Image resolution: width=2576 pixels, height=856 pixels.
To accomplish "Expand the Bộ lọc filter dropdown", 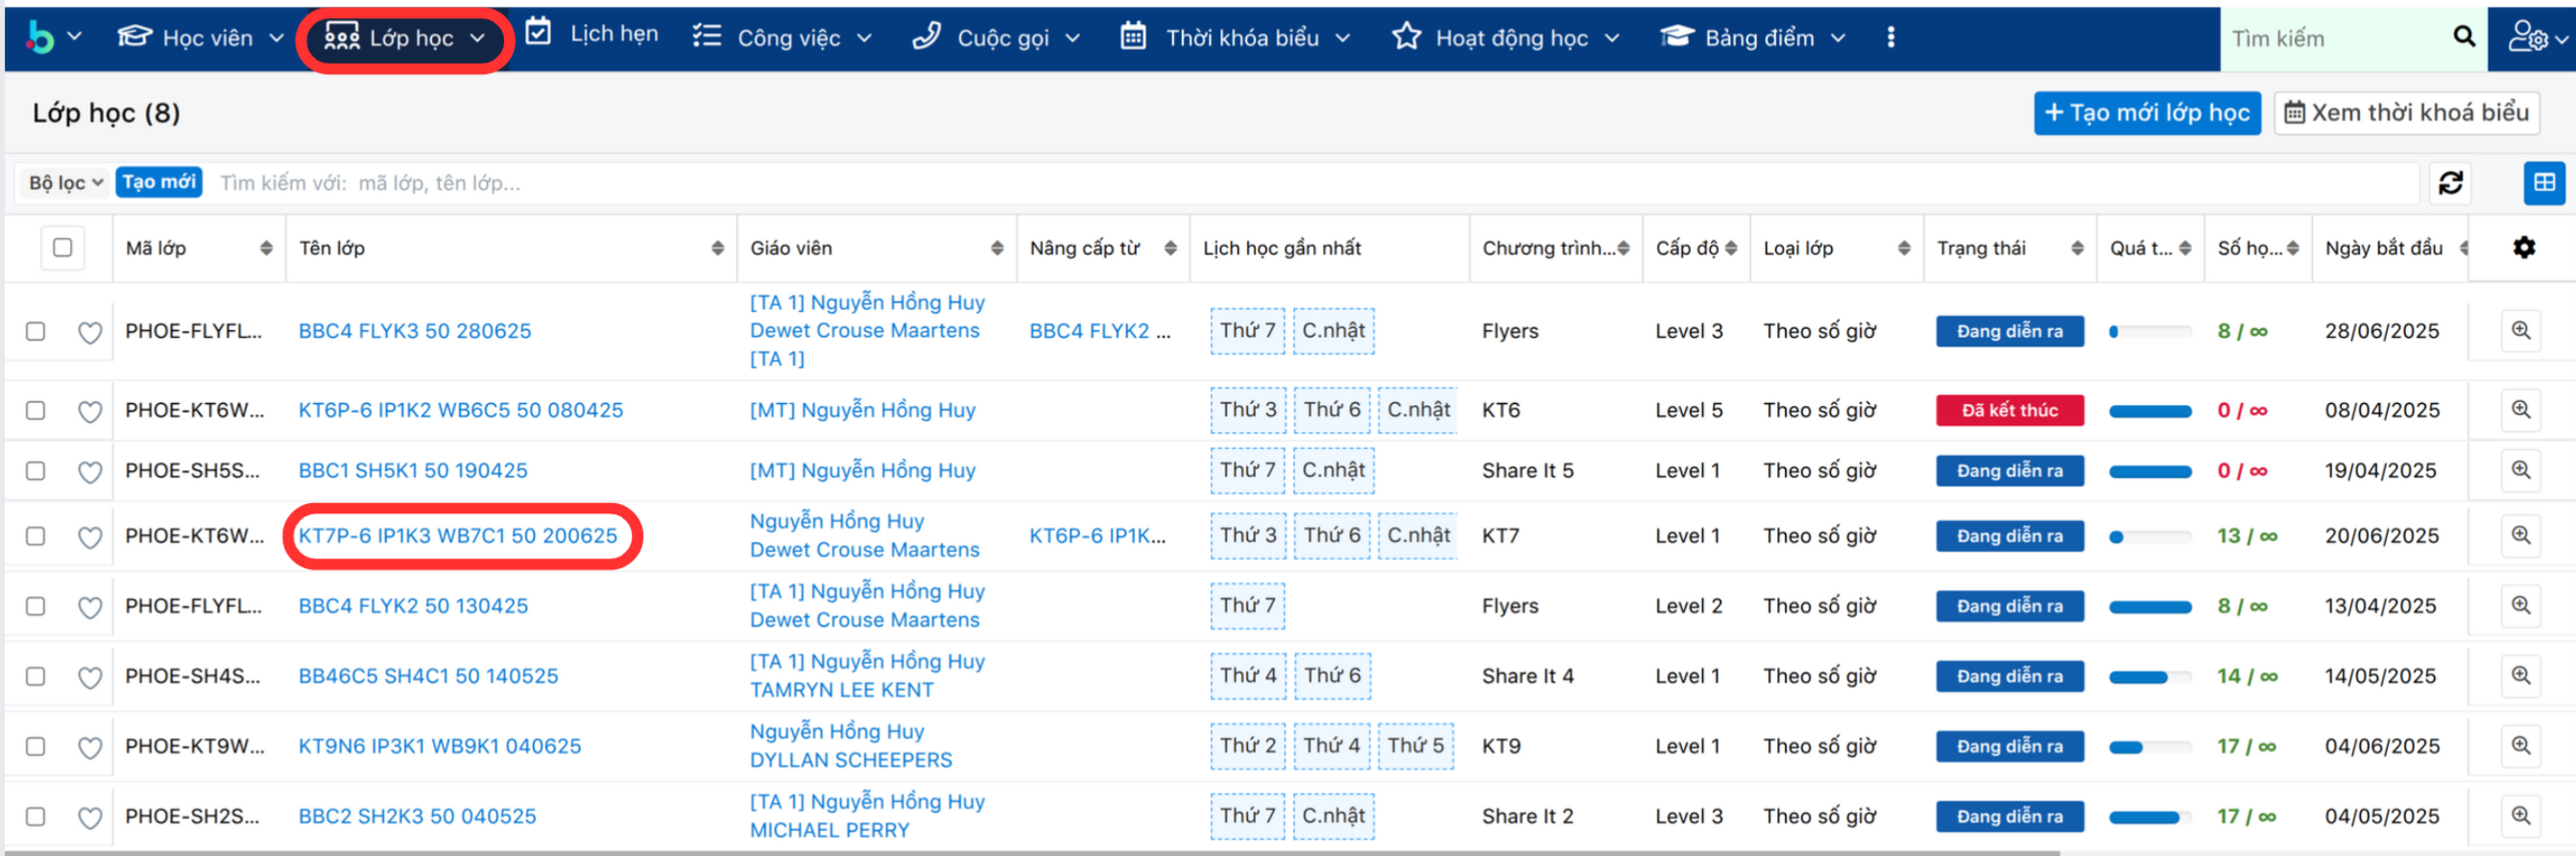I will click(65, 183).
